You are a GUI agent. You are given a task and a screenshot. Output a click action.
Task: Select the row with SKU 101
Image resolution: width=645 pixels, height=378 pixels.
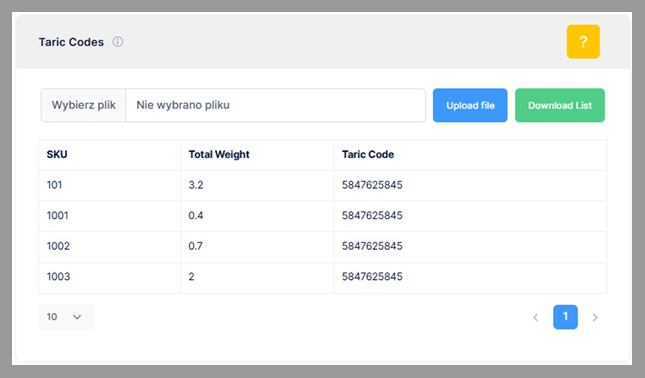point(323,186)
